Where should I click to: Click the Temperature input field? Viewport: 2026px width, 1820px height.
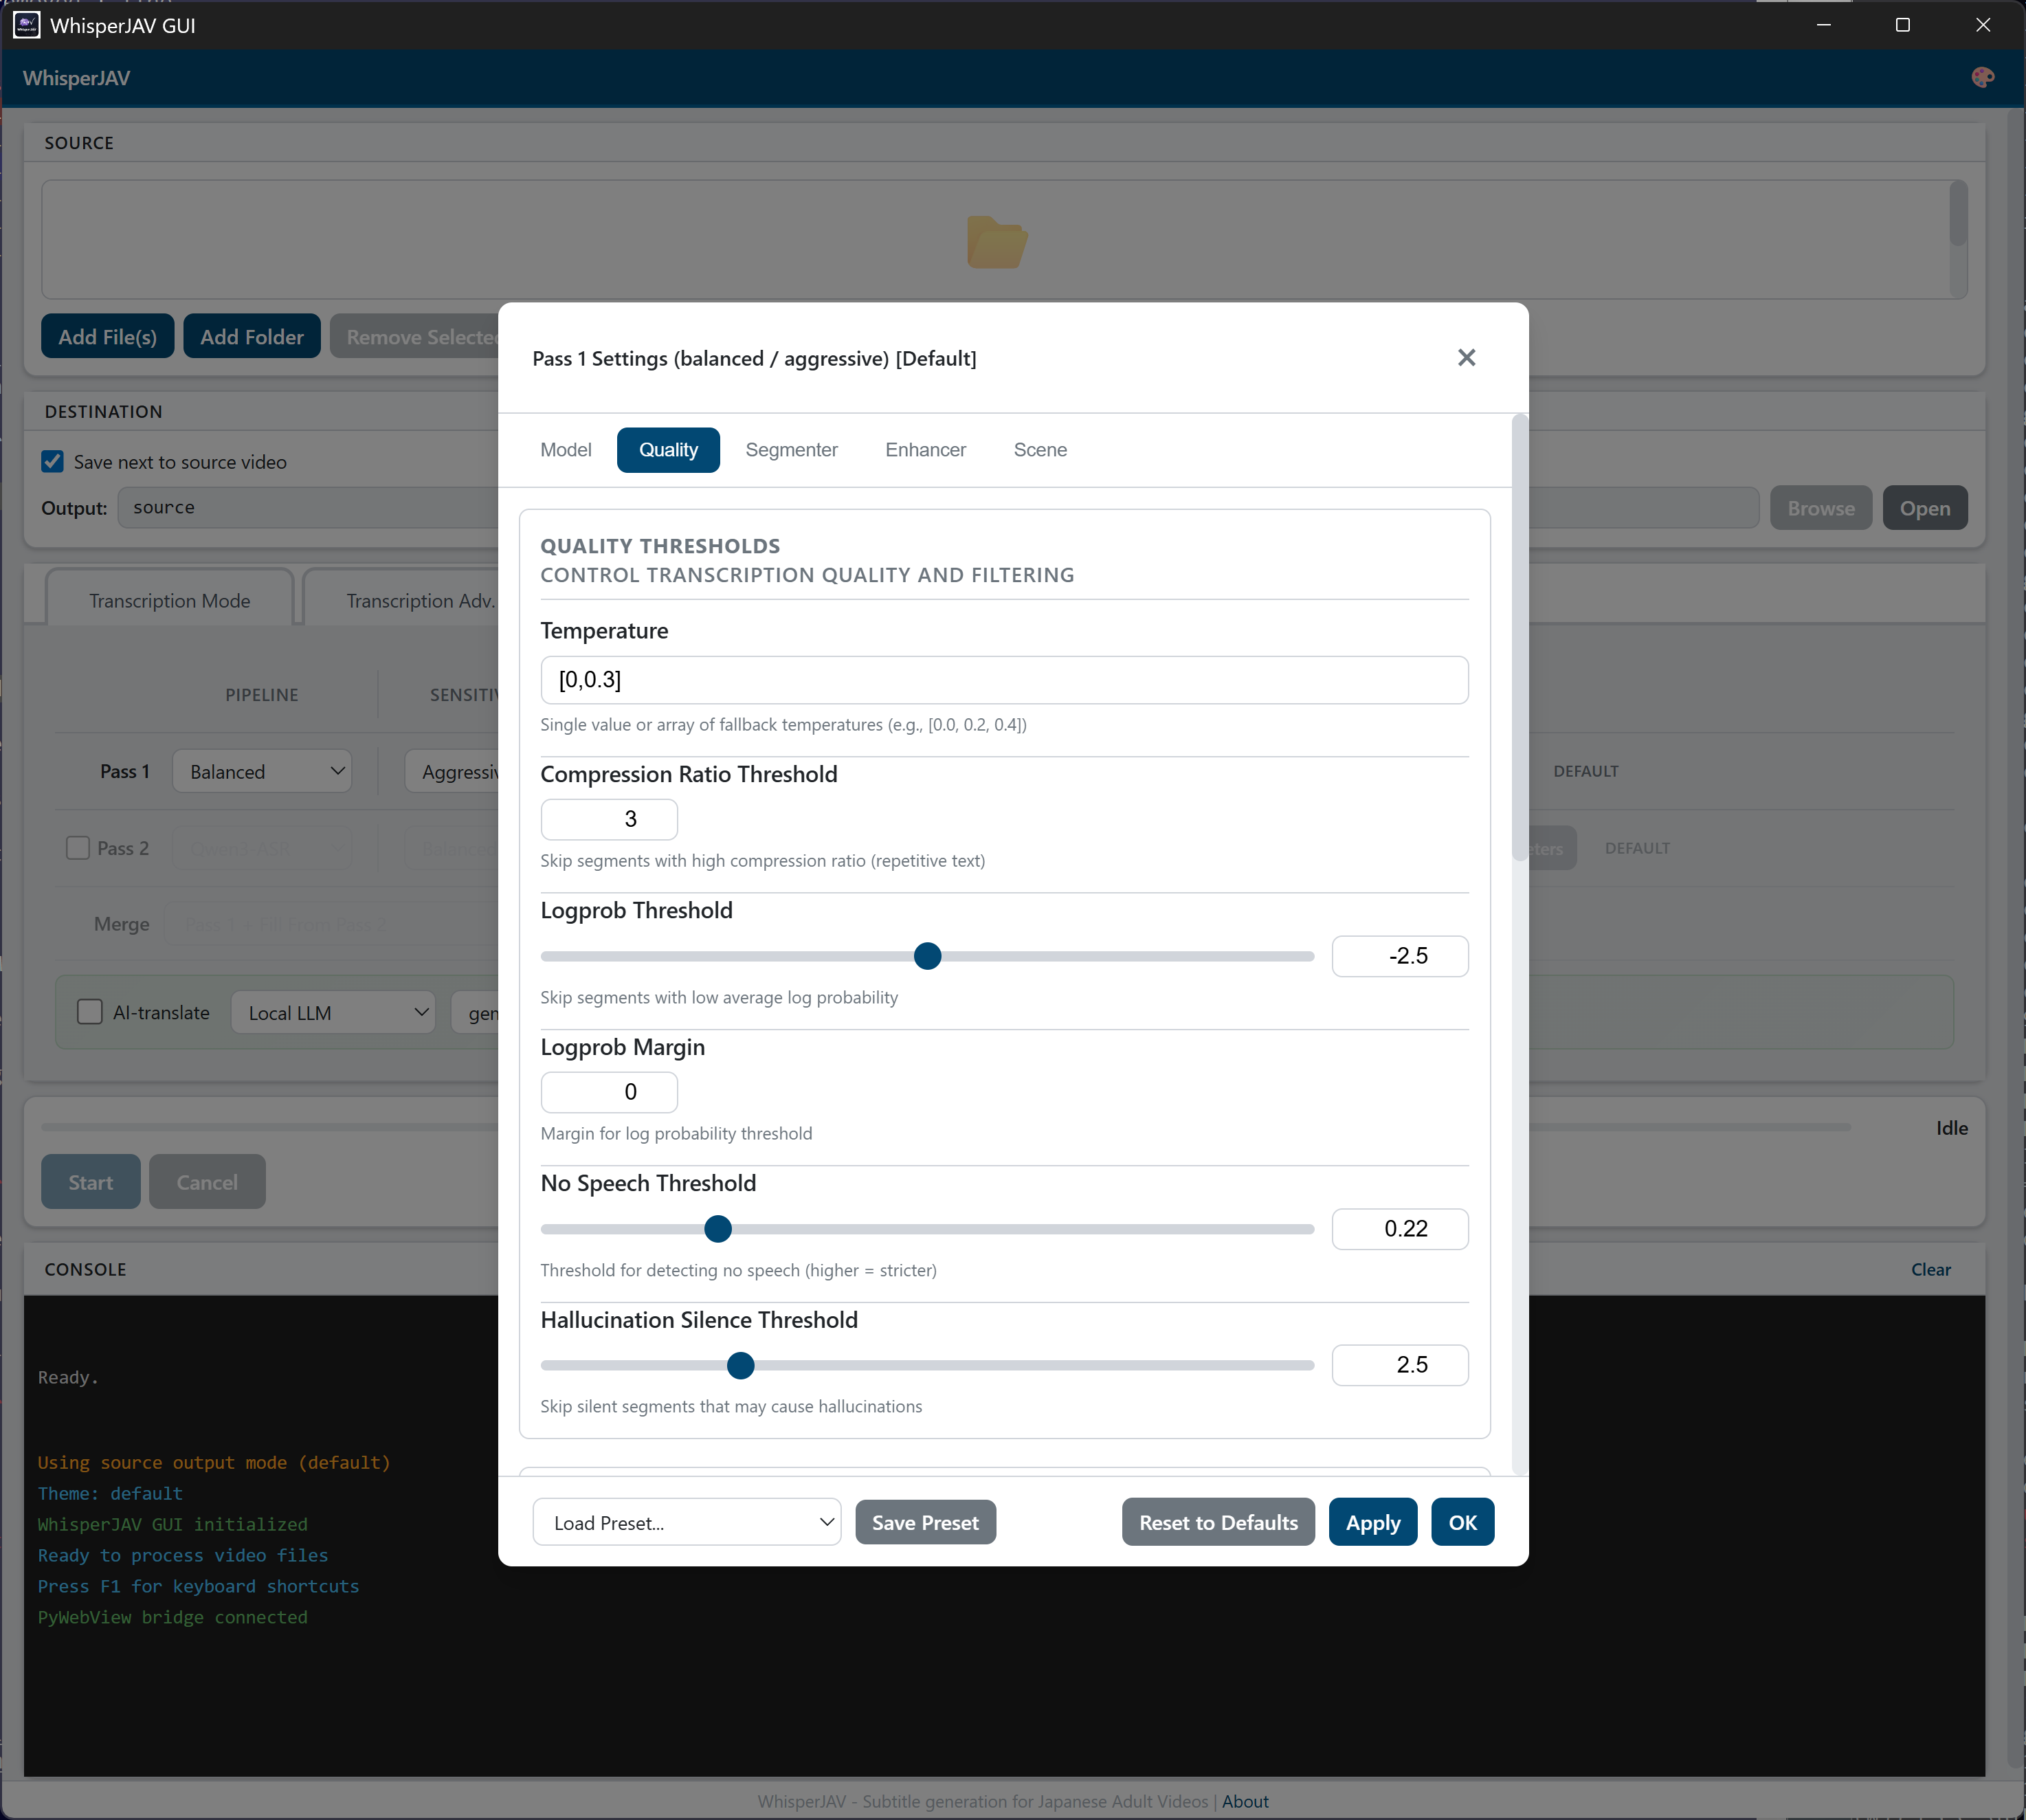pos(1003,679)
